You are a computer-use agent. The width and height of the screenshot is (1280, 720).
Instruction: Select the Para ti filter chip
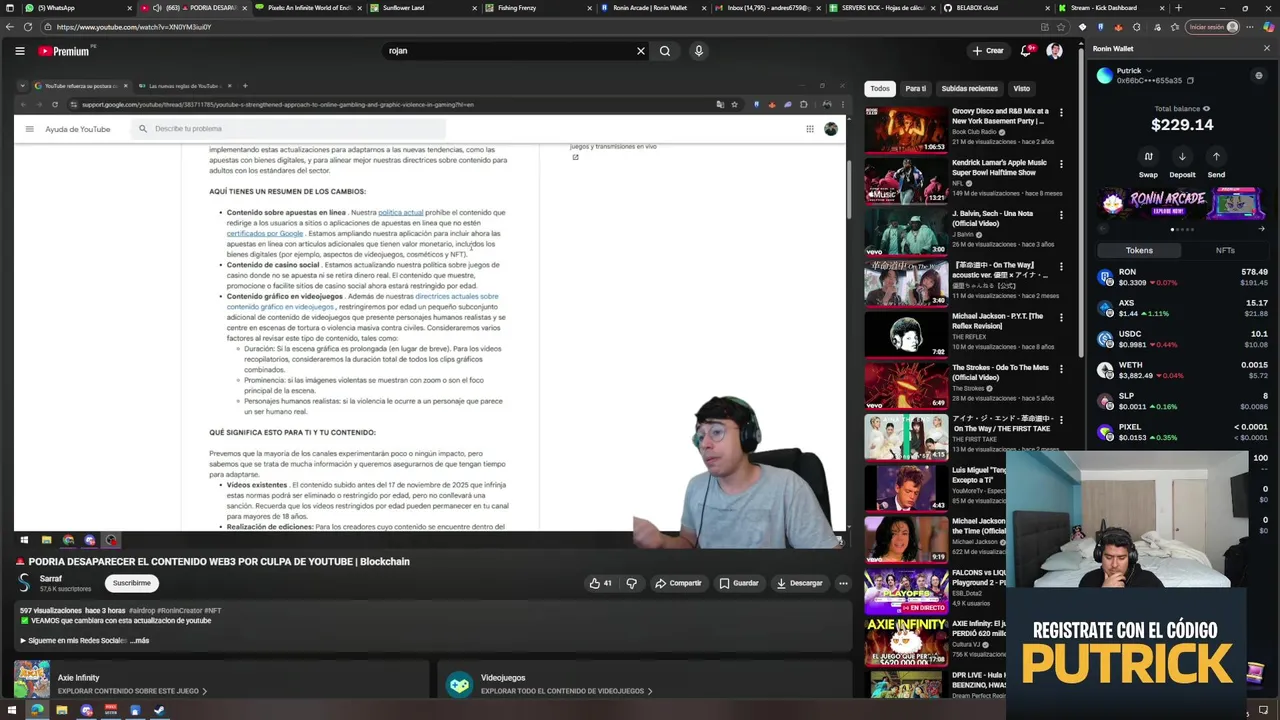point(915,88)
